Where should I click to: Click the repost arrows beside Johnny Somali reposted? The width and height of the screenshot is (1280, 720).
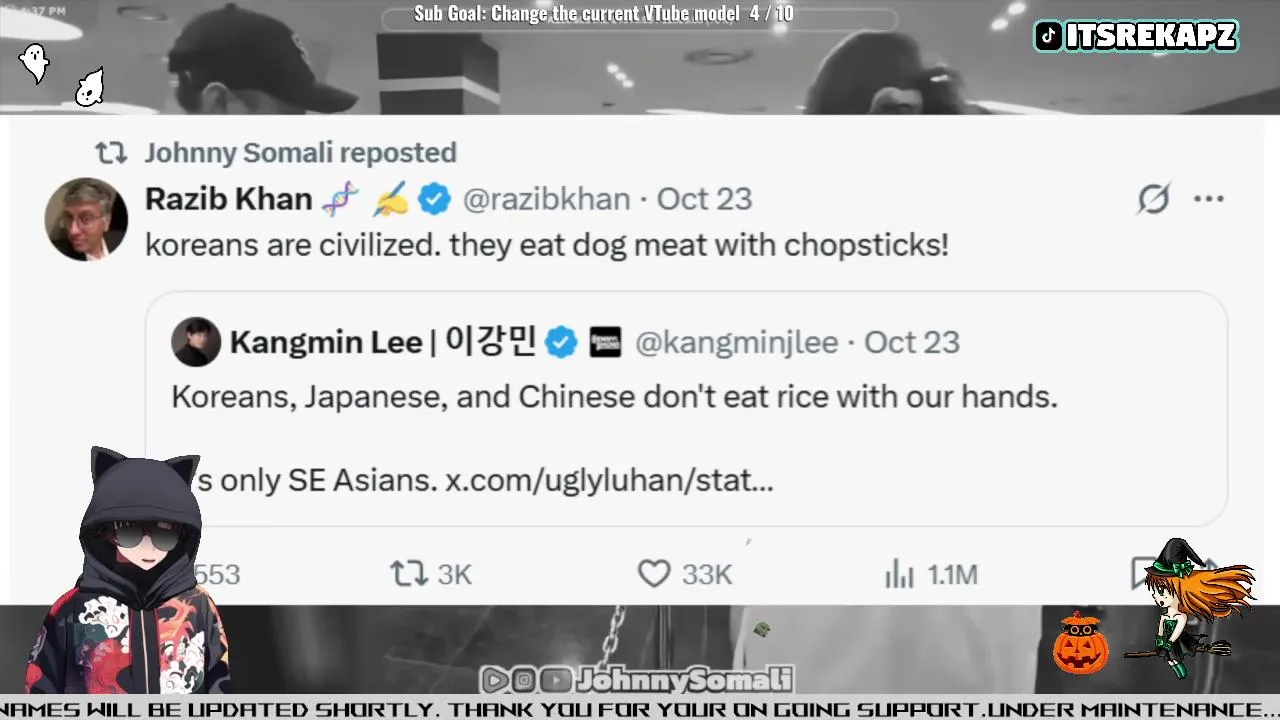tap(111, 153)
